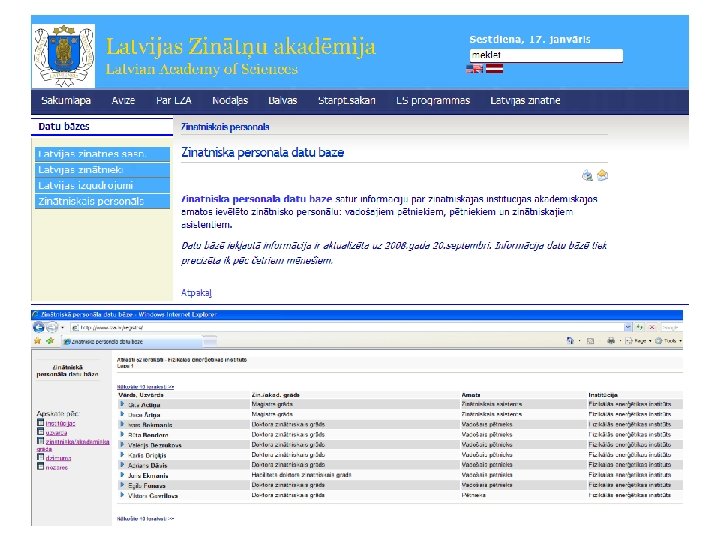Click the Academy coat of arms logo
Viewport: 720px width, 540px height.
click(63, 56)
